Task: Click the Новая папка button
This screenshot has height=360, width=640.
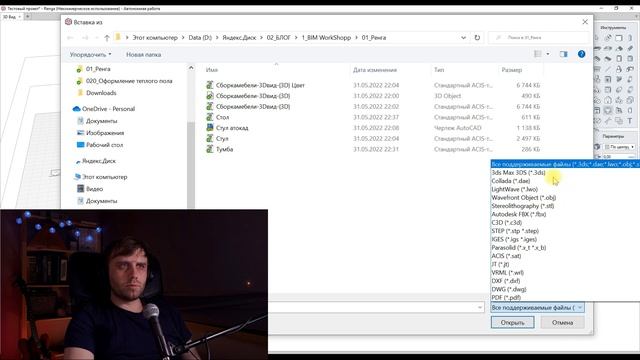Action: [x=143, y=54]
